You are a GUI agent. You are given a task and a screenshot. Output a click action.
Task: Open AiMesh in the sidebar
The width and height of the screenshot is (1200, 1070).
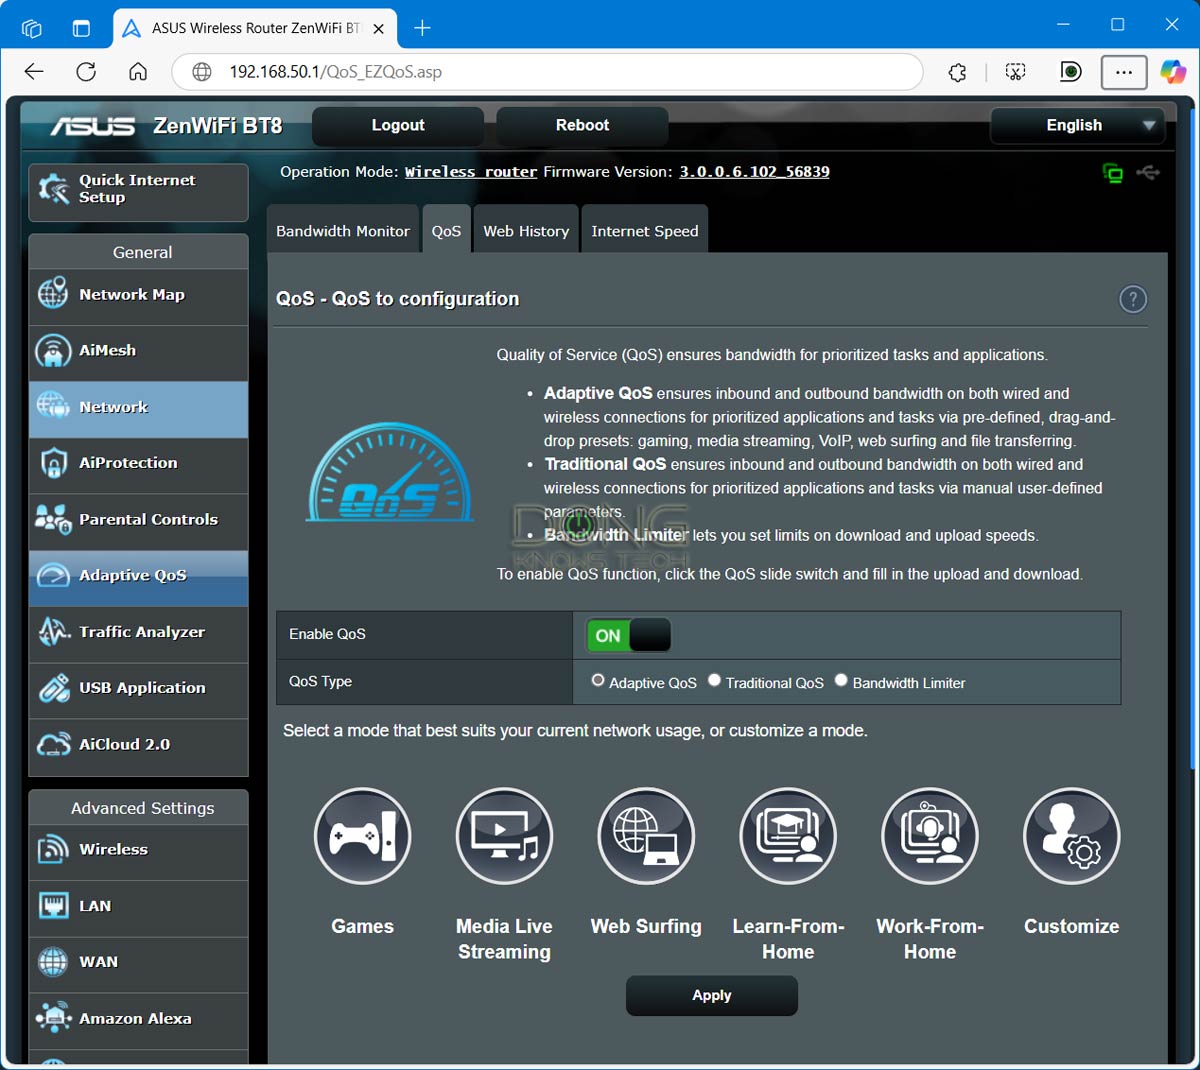(x=138, y=352)
